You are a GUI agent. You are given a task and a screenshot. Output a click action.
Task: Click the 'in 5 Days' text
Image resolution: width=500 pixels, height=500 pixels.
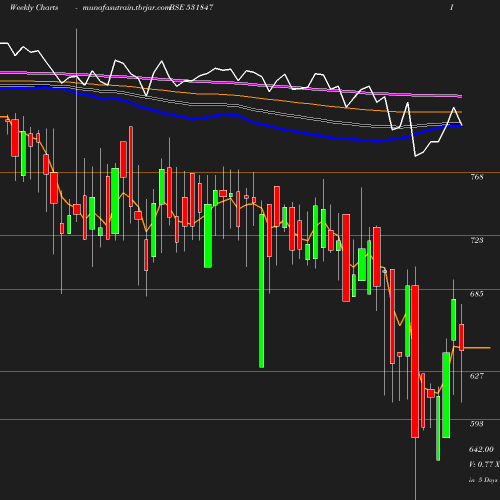coord(483,480)
